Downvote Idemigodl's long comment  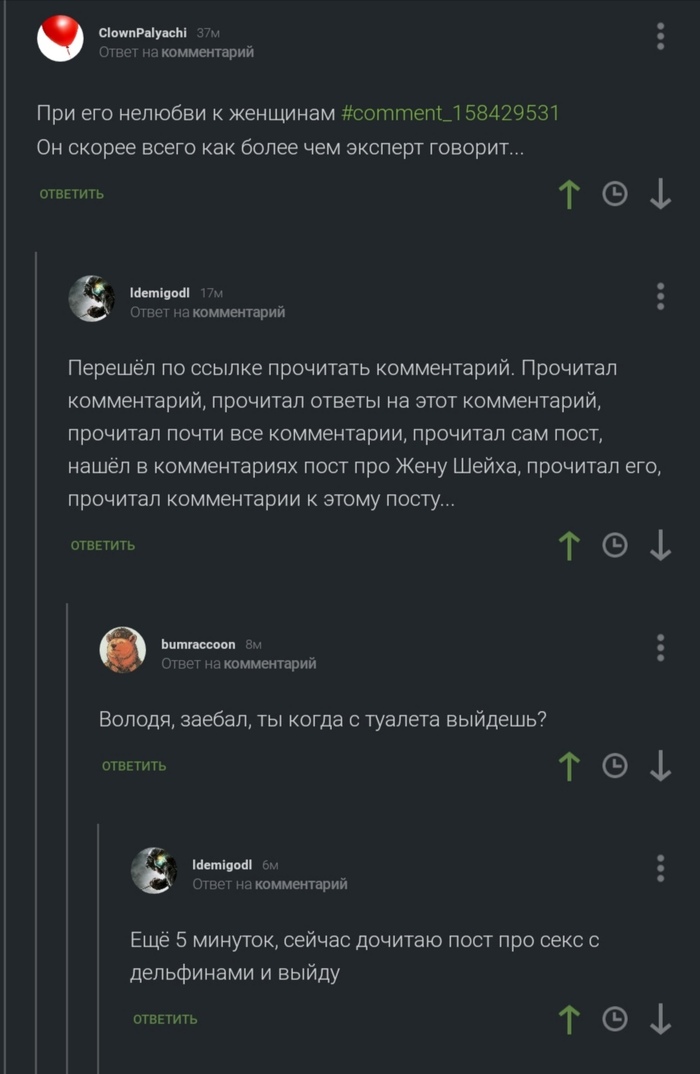[x=659, y=546]
